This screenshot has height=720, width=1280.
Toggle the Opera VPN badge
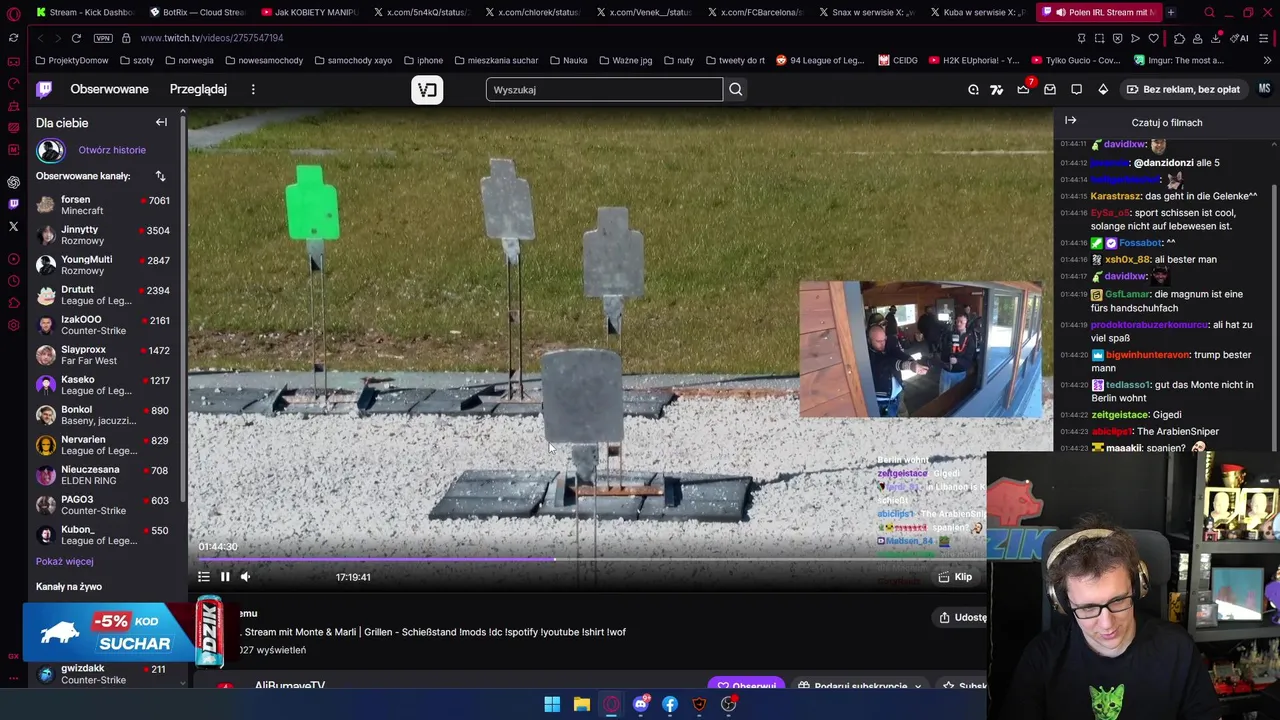point(103,38)
